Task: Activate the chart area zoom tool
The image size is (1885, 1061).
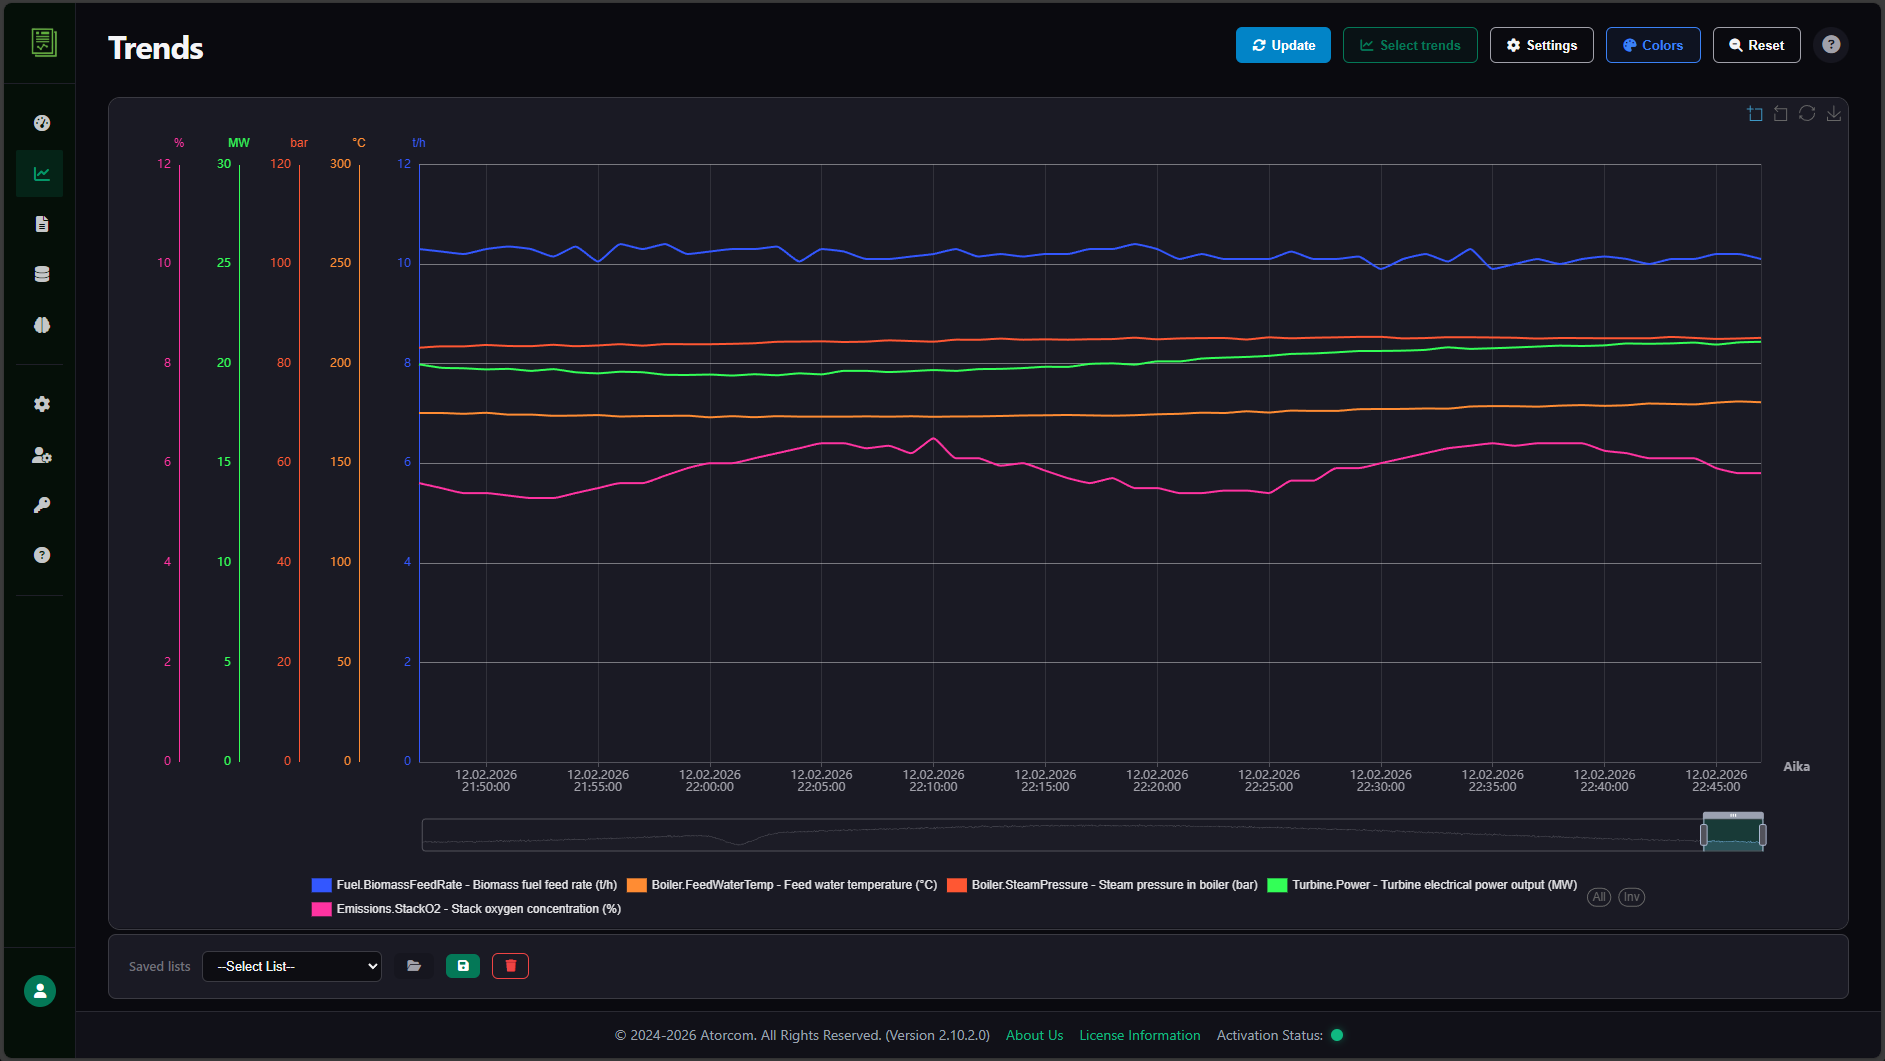Action: click(1754, 114)
